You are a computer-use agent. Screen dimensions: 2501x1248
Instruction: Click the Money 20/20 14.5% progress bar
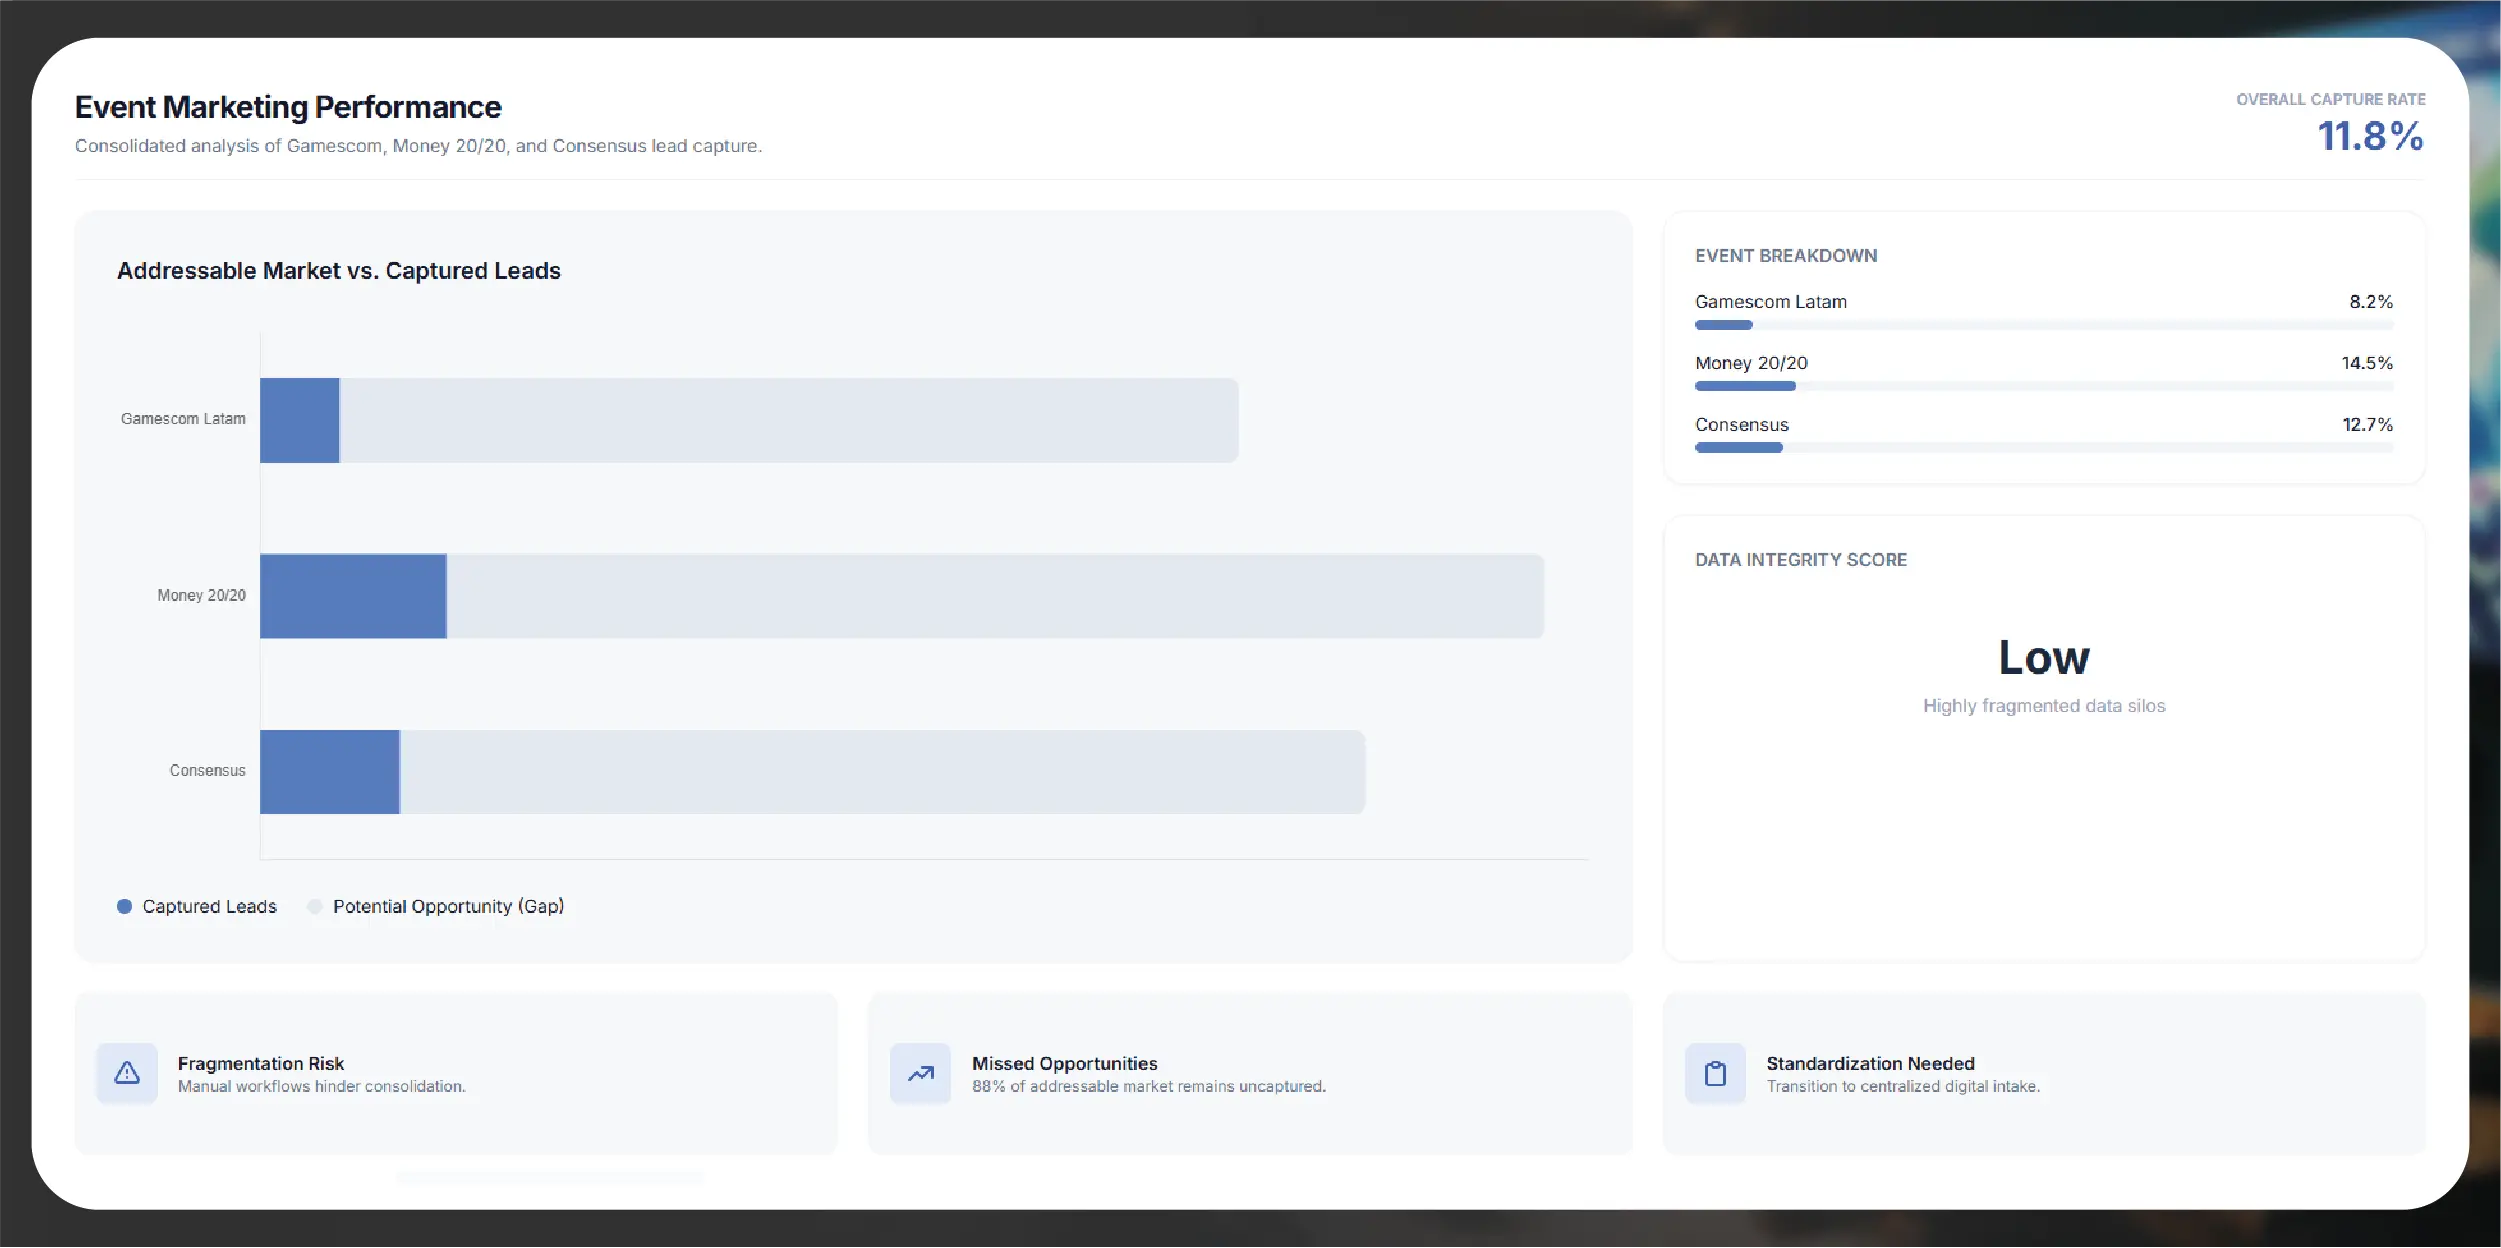[2044, 386]
